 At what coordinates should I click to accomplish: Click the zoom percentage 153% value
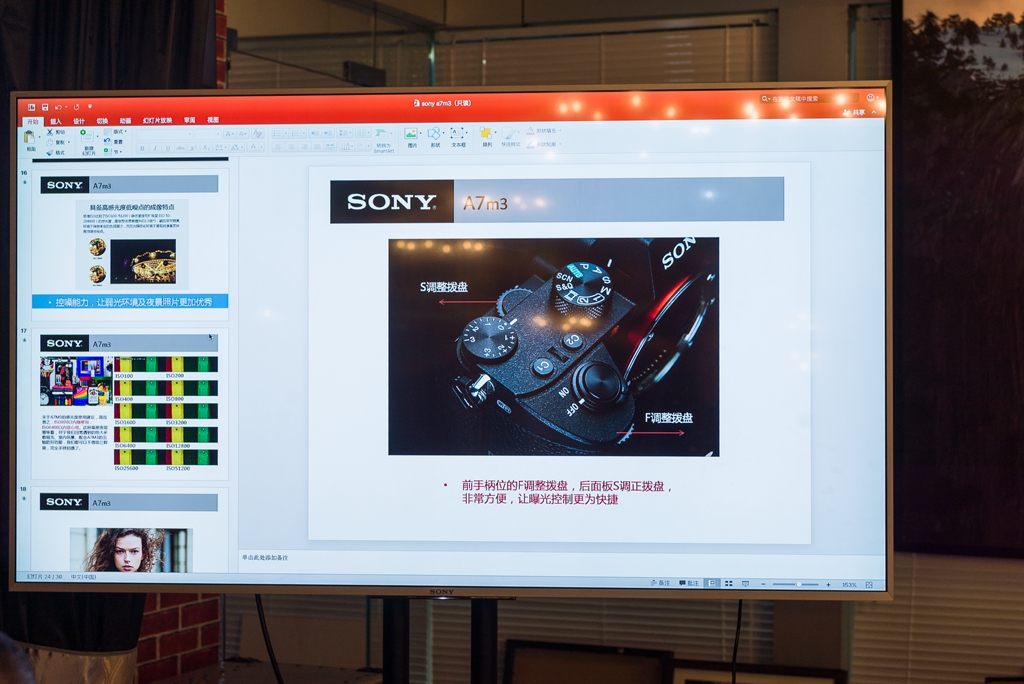[x=849, y=585]
